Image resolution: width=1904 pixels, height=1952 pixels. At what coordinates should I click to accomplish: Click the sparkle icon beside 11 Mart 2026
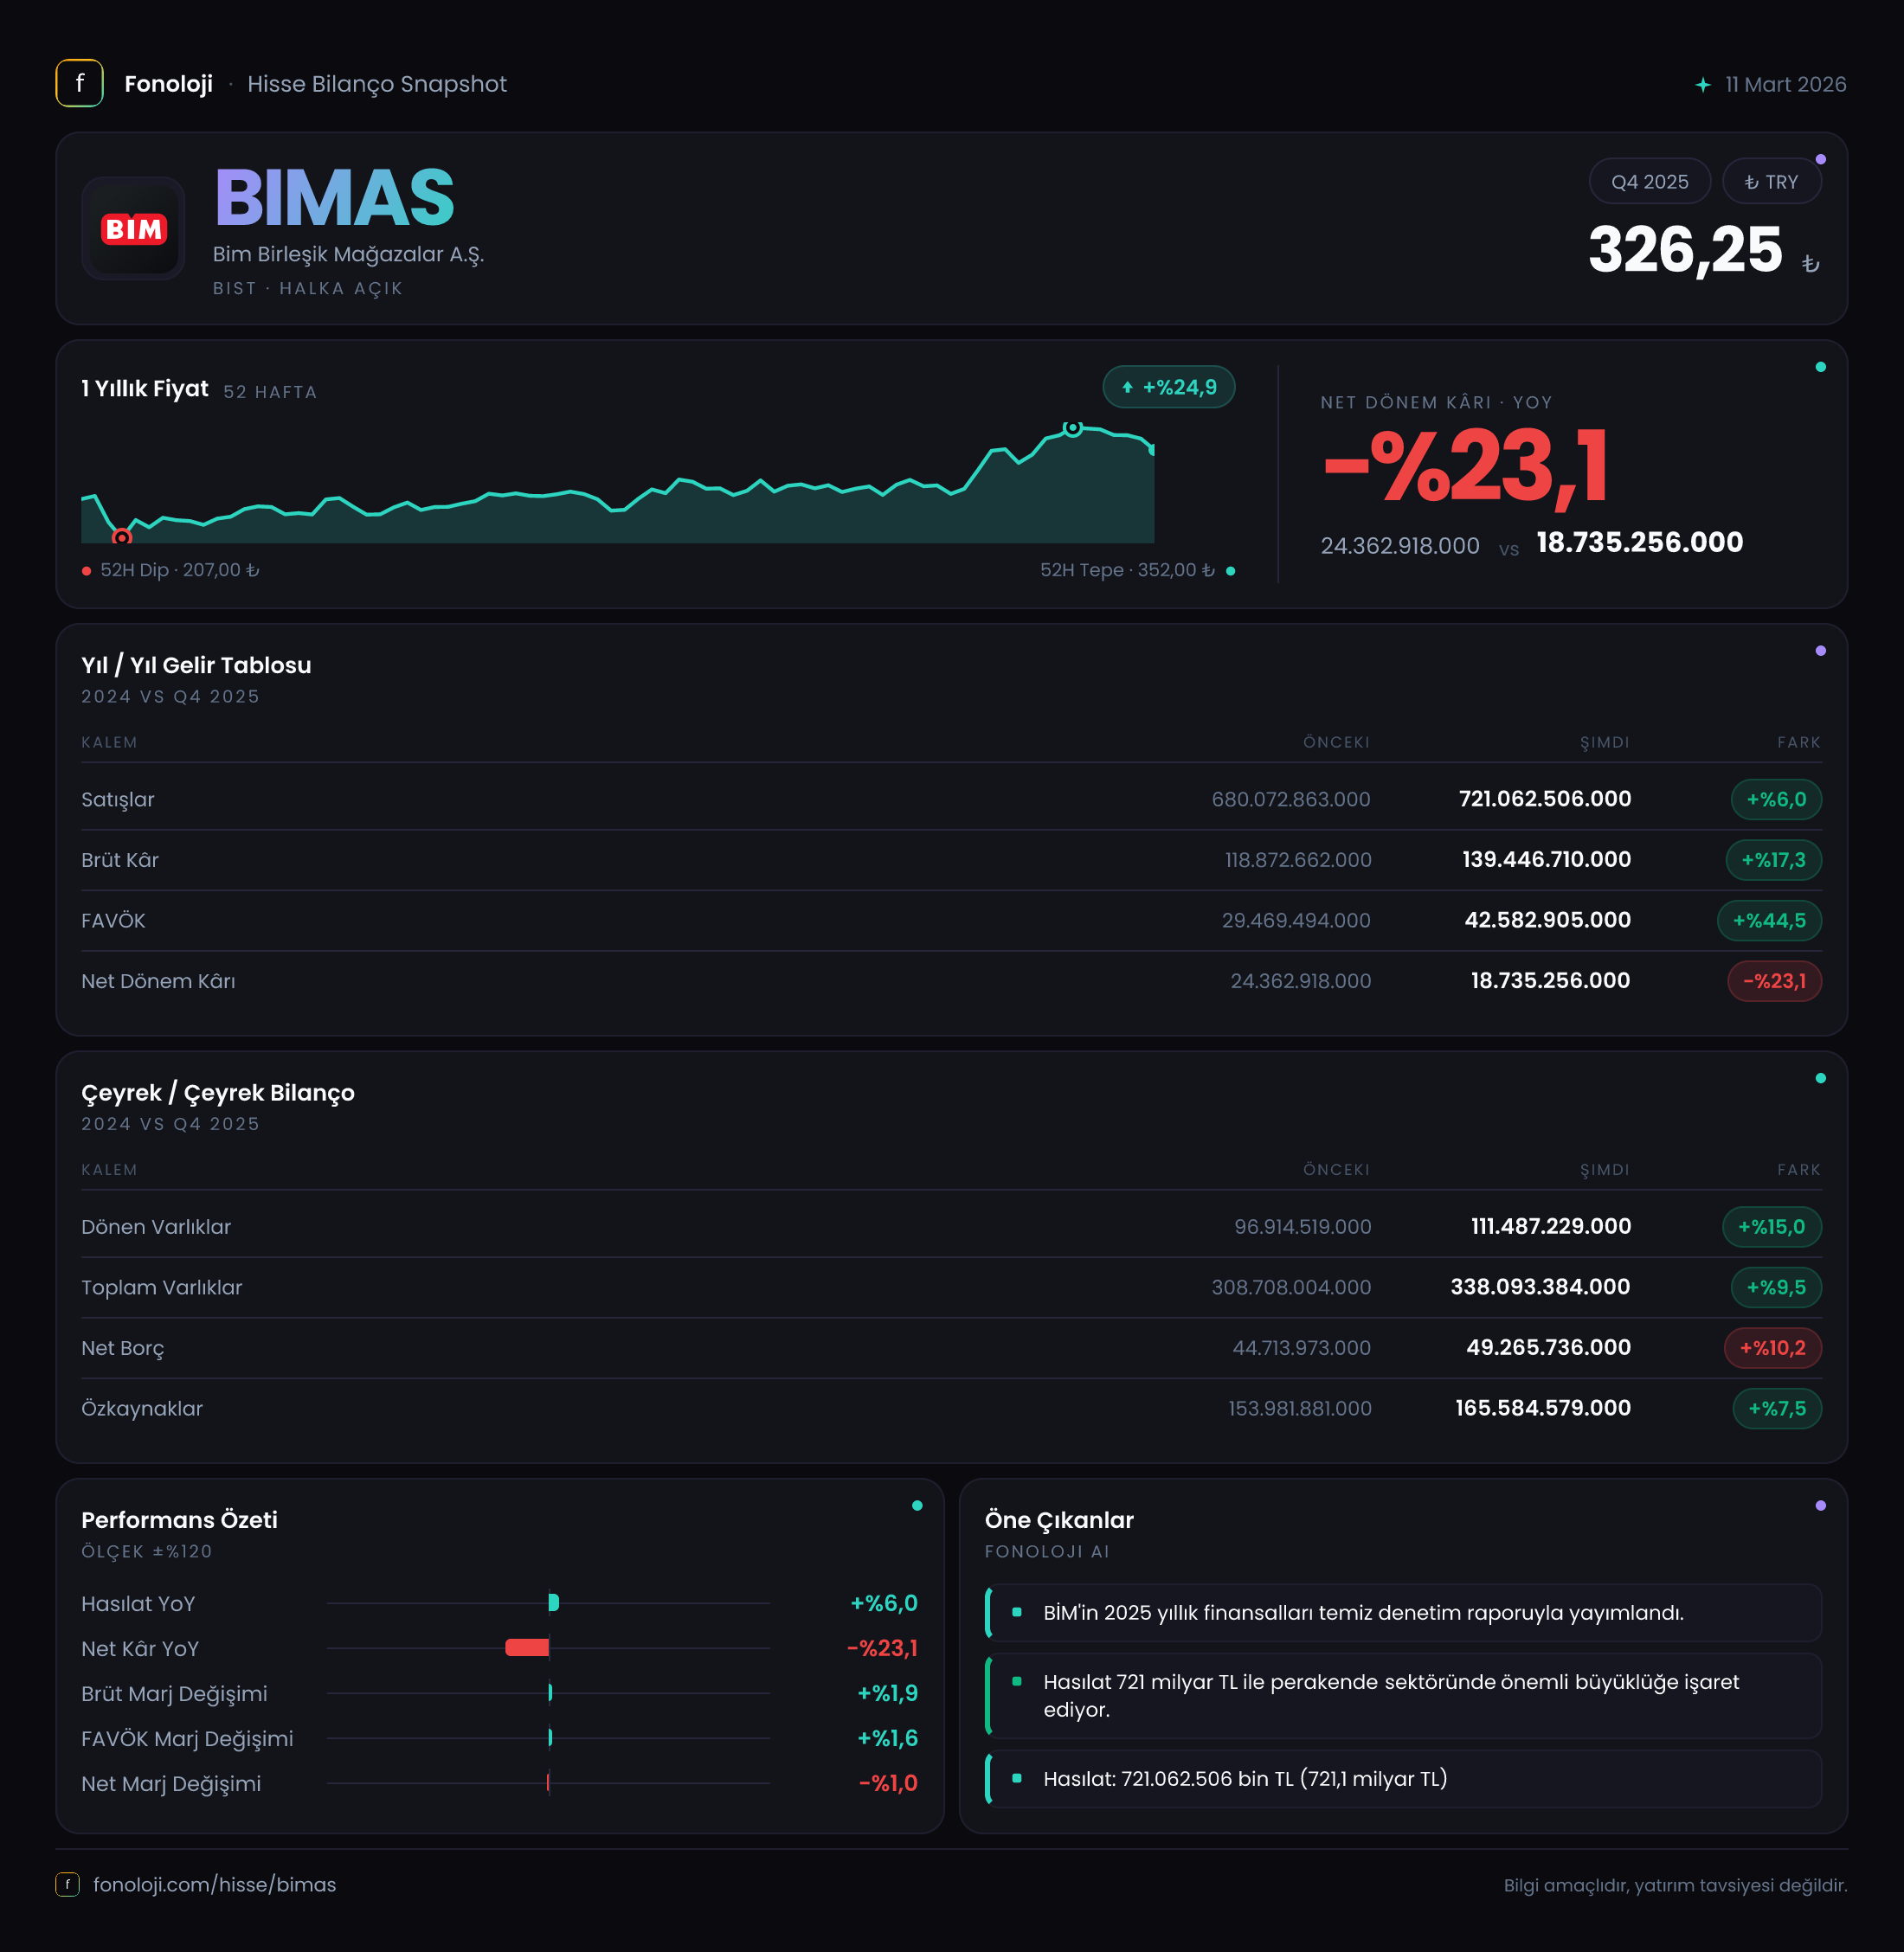1703,85
